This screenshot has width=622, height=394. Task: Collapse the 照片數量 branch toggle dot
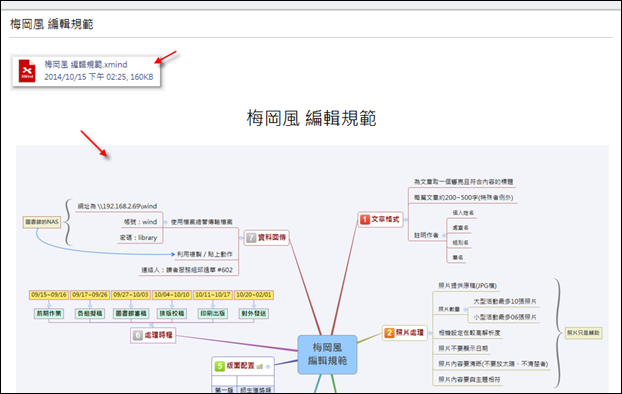(x=465, y=309)
